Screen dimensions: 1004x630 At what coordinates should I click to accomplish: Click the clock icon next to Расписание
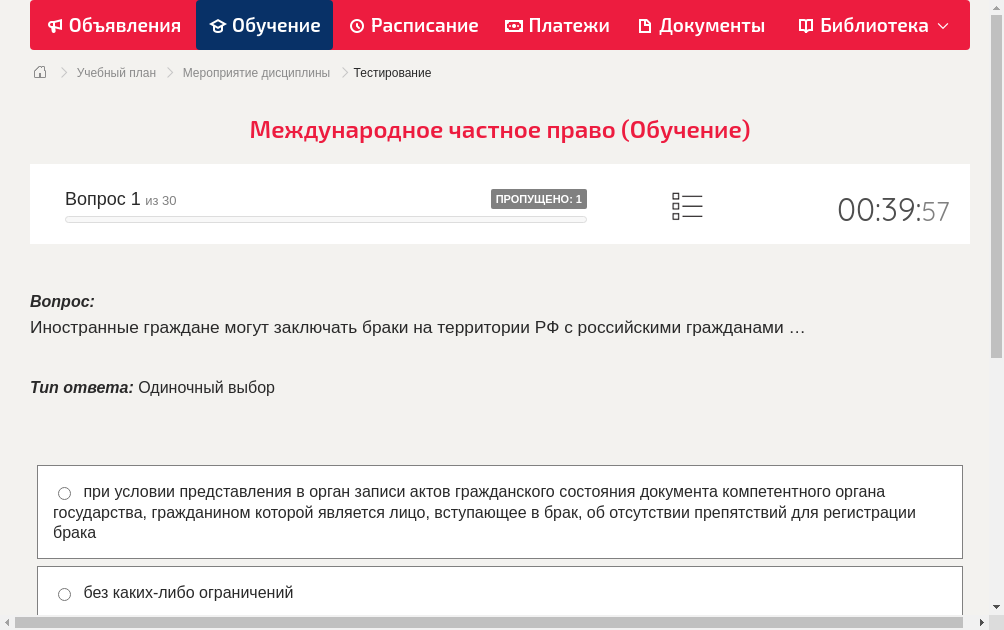pyautogui.click(x=357, y=25)
